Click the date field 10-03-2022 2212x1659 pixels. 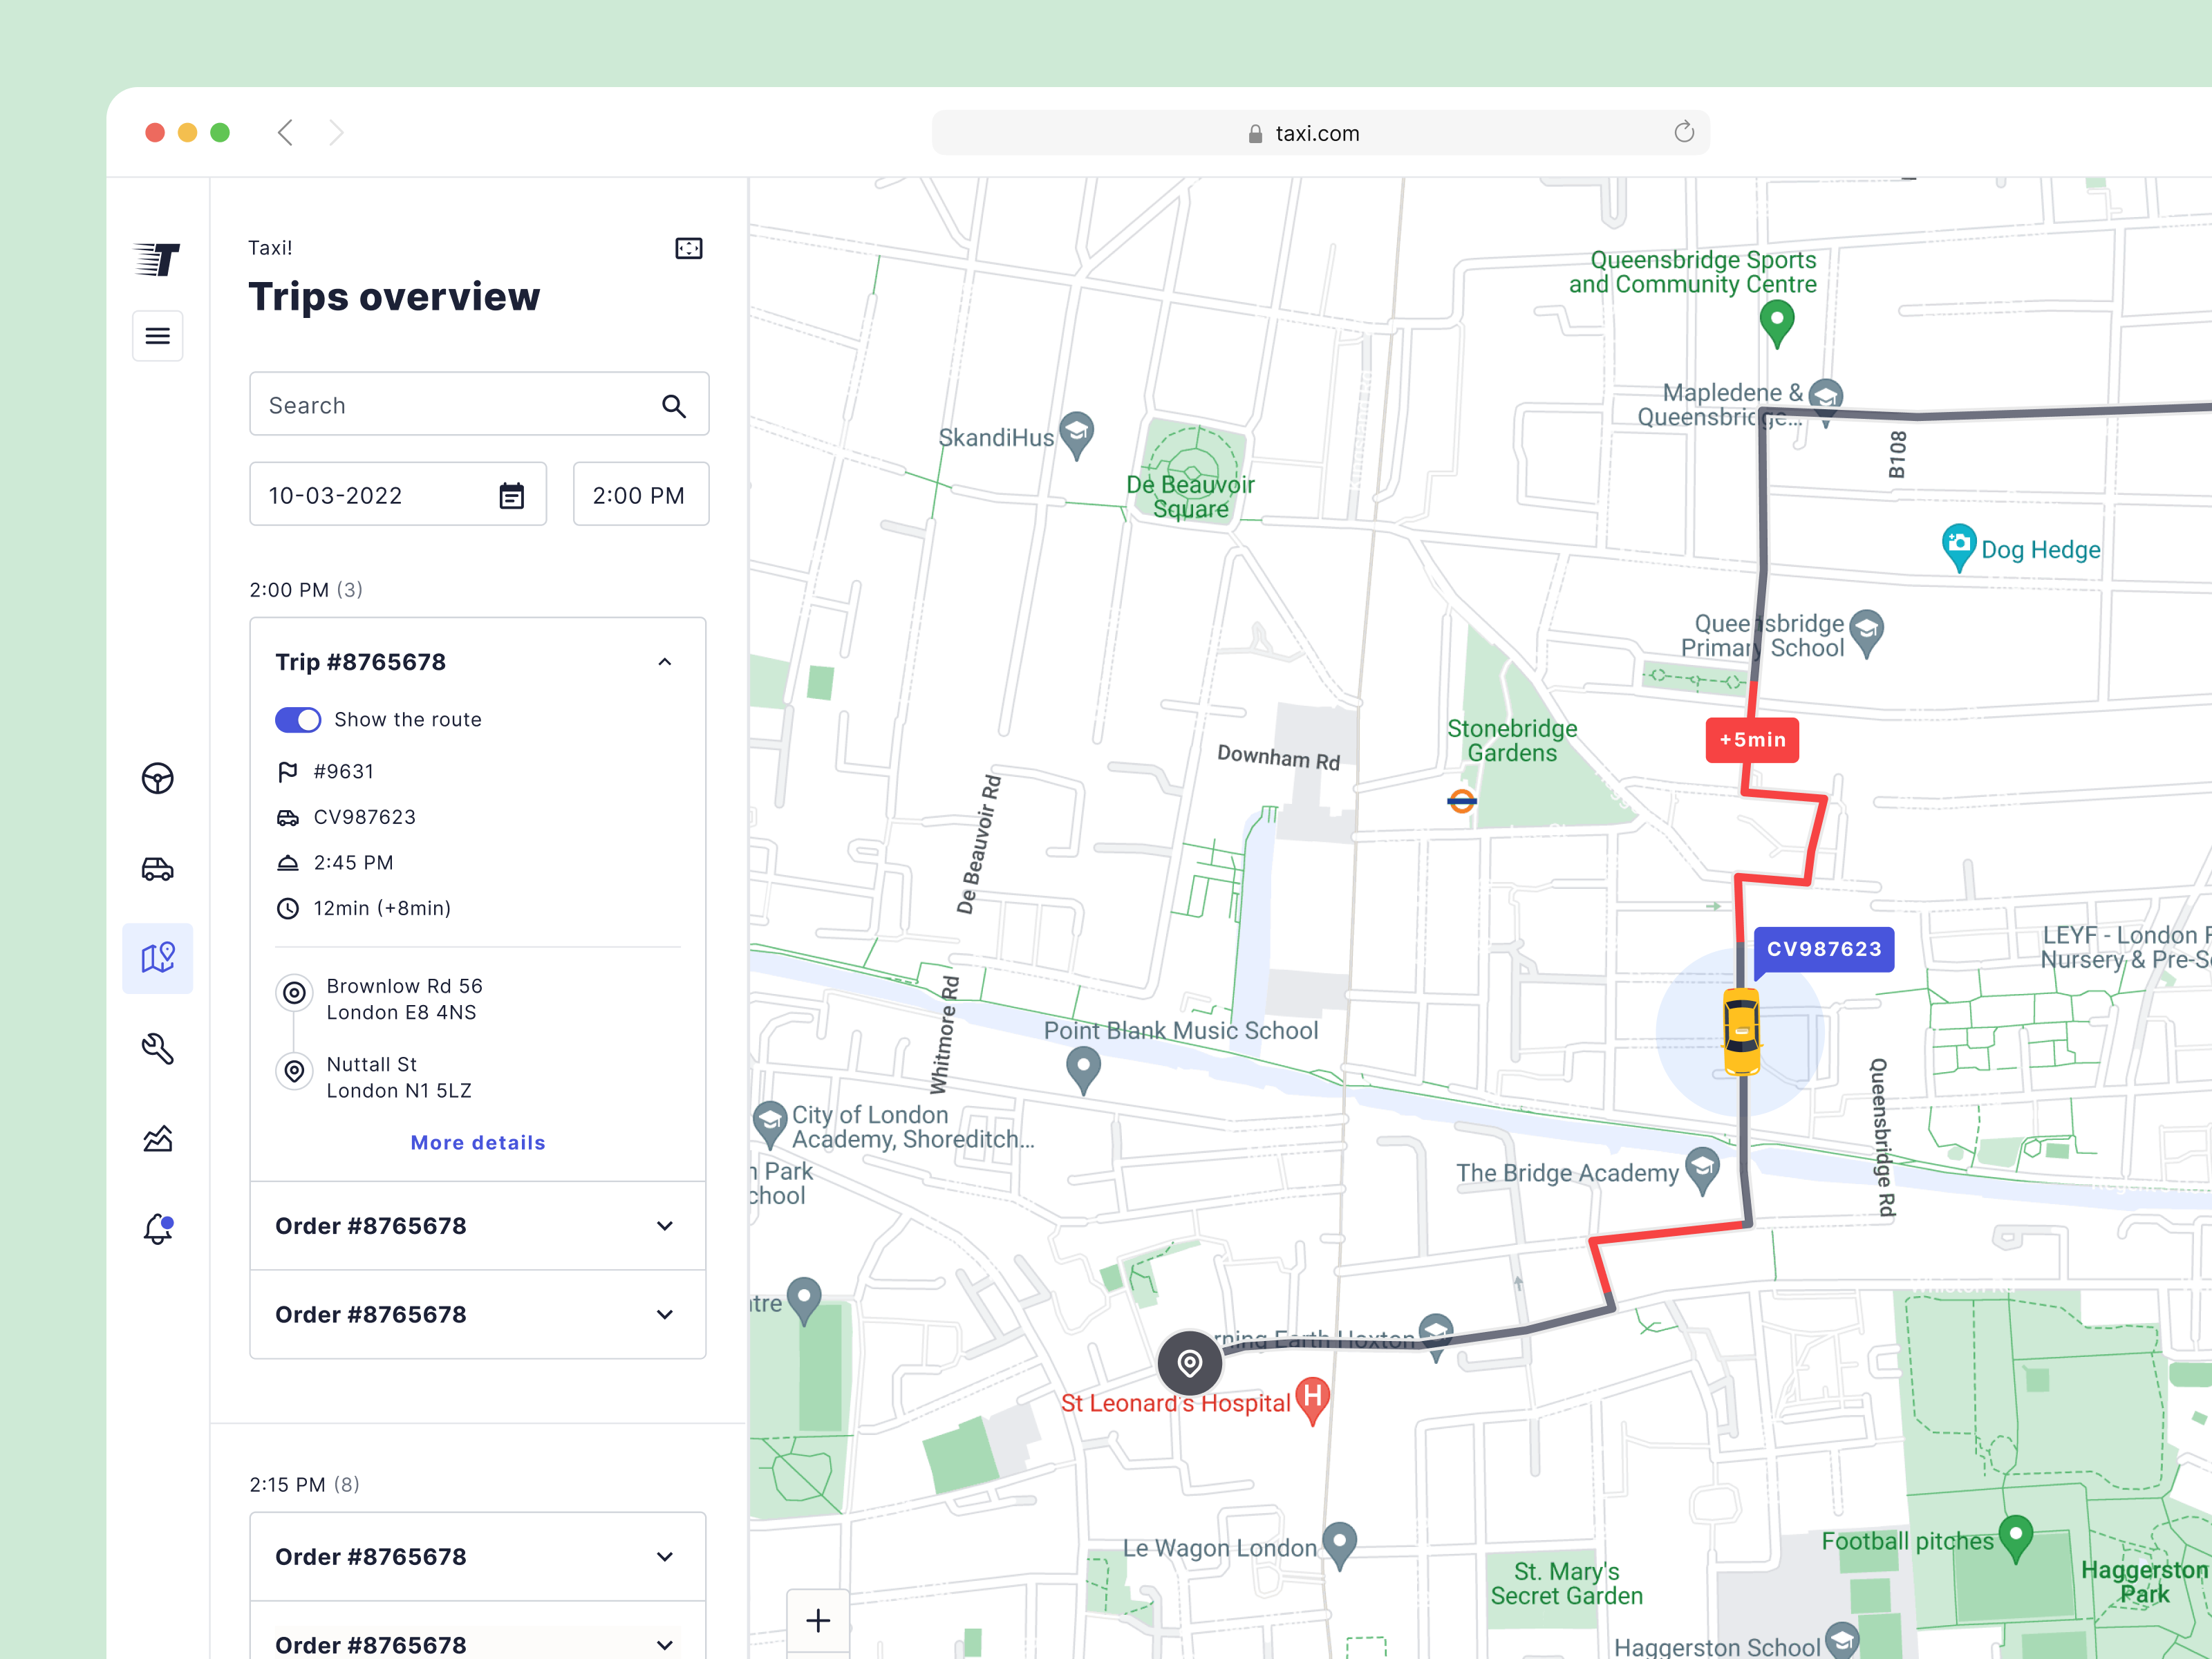(398, 494)
